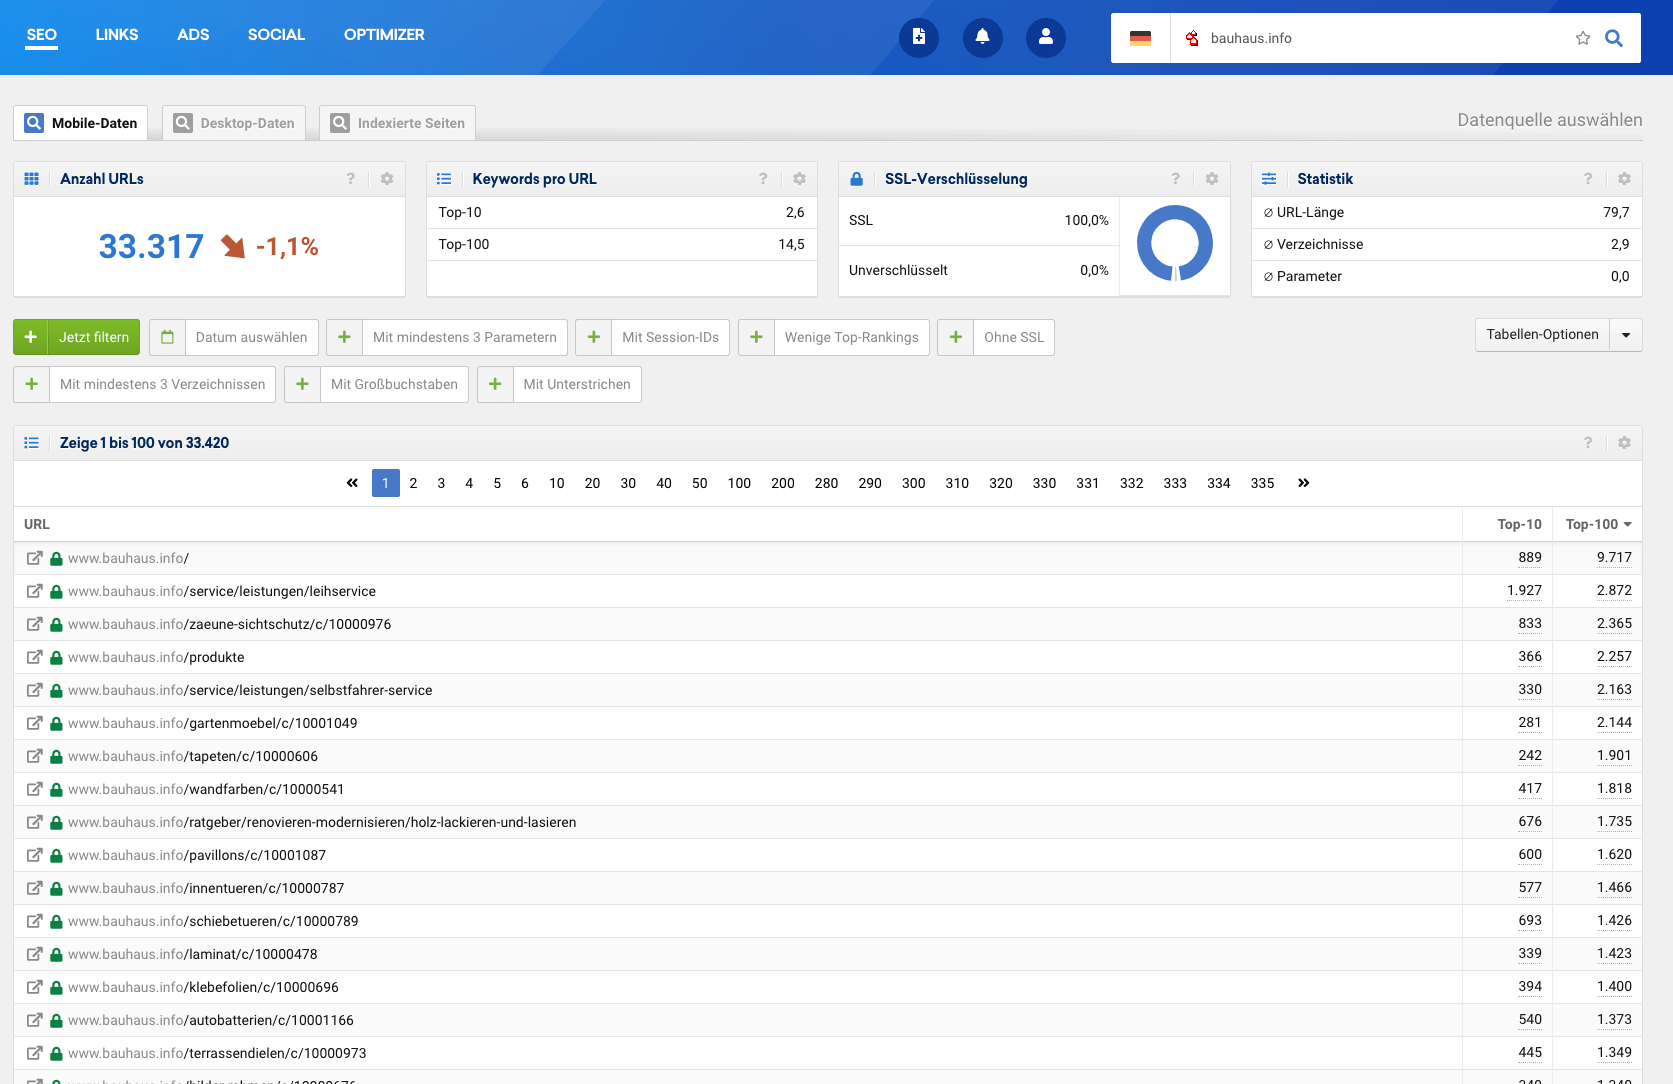Switch to the ADS menu
The width and height of the screenshot is (1673, 1084).
click(193, 35)
